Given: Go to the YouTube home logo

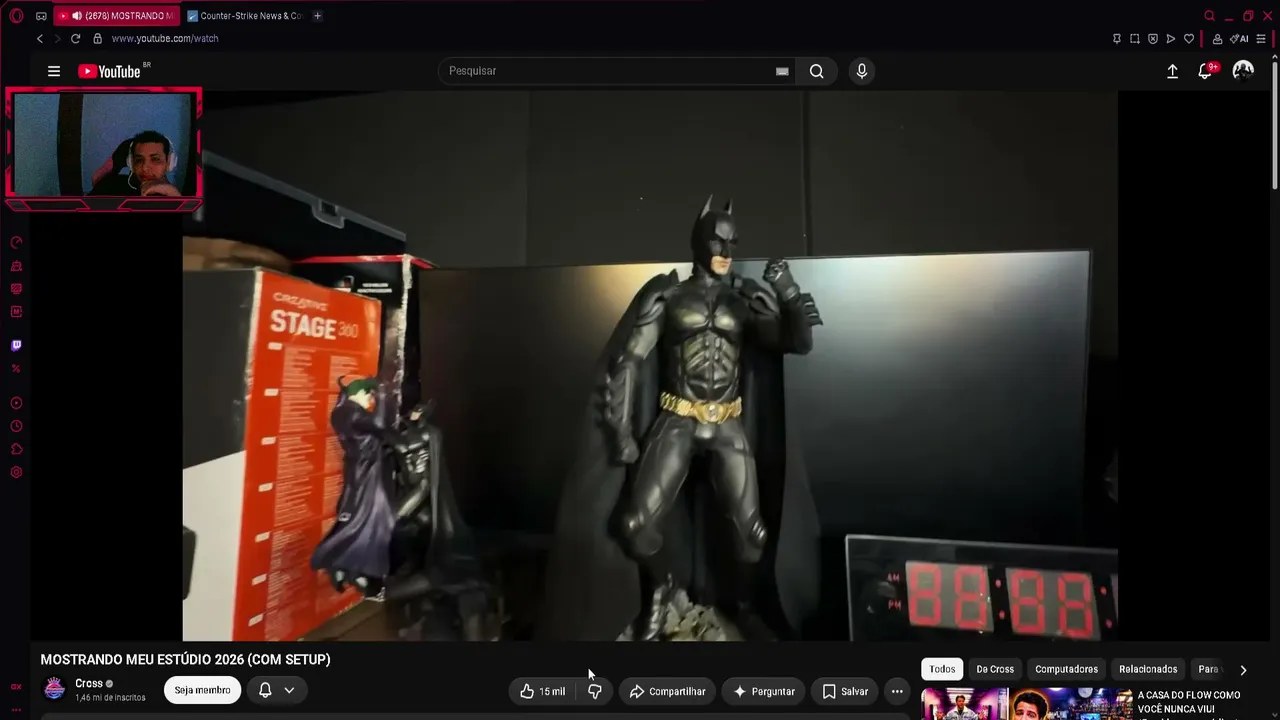Looking at the screenshot, I should click(110, 71).
